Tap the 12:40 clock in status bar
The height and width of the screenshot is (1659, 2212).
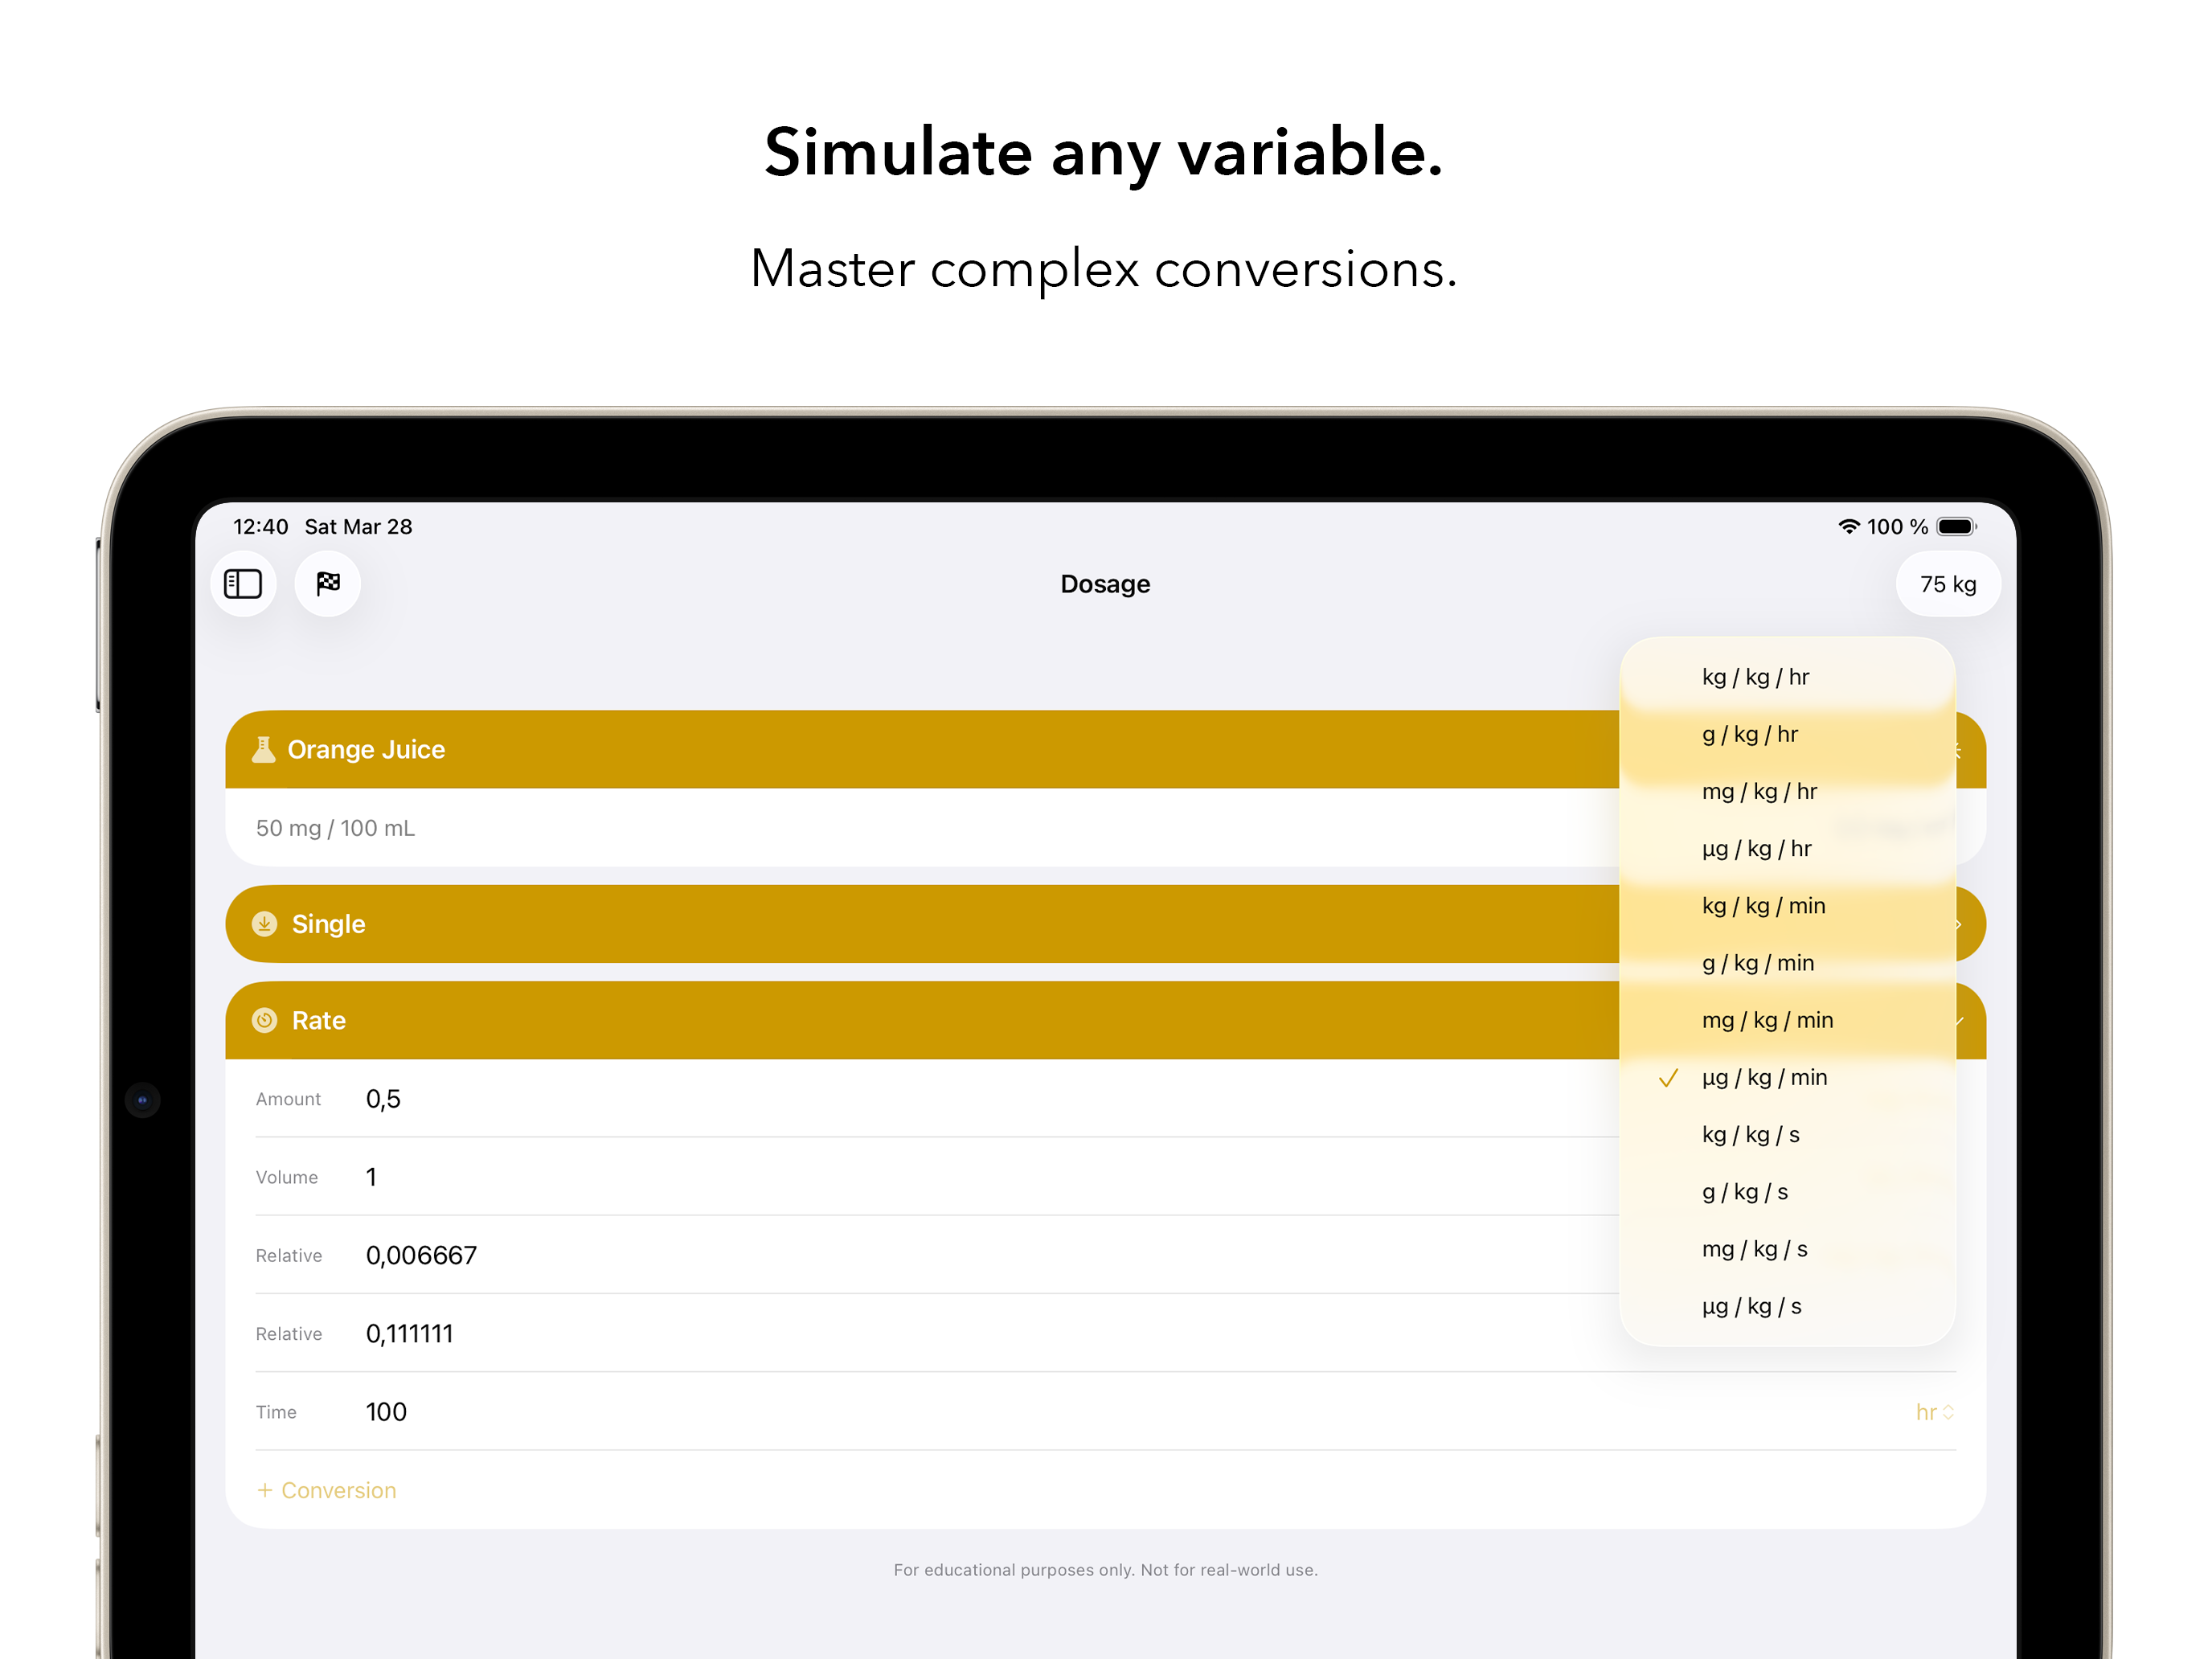261,527
